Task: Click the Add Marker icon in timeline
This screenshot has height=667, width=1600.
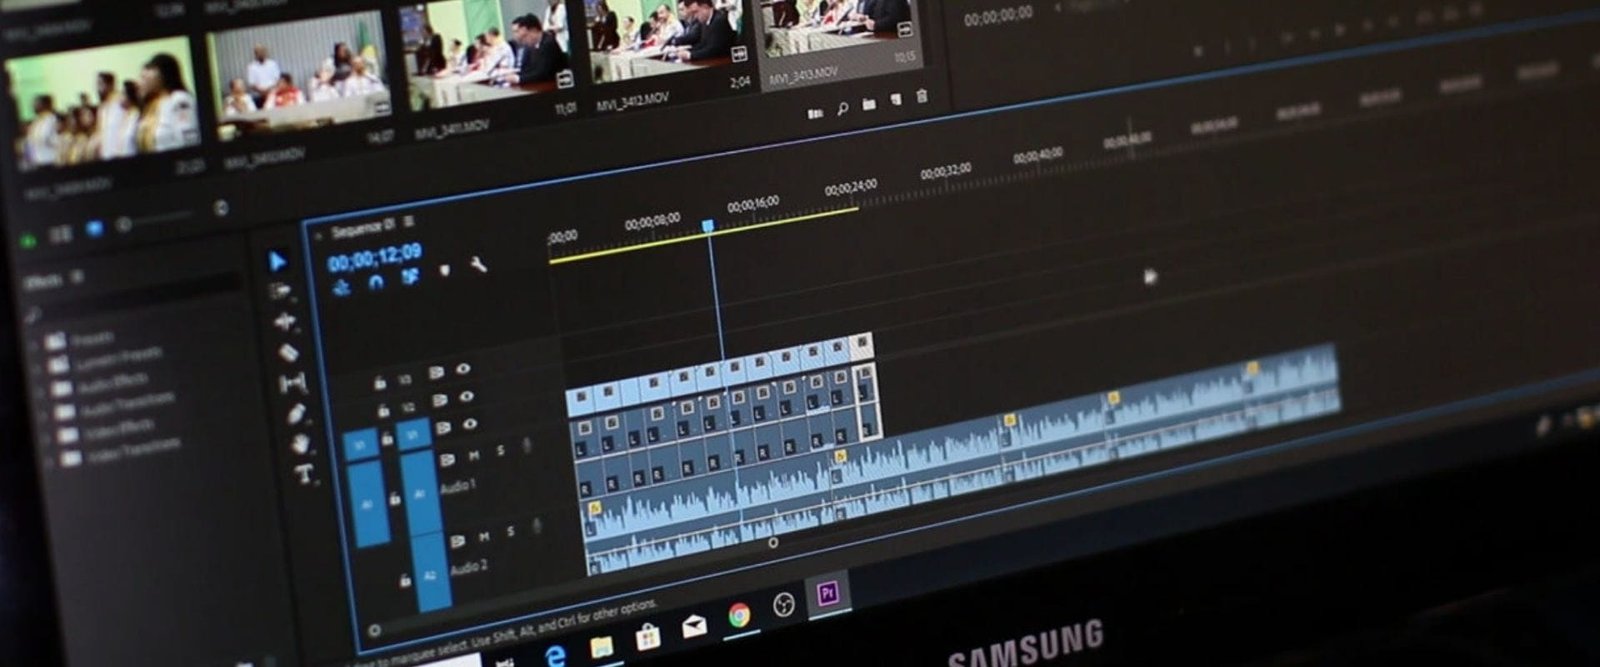Action: (444, 270)
